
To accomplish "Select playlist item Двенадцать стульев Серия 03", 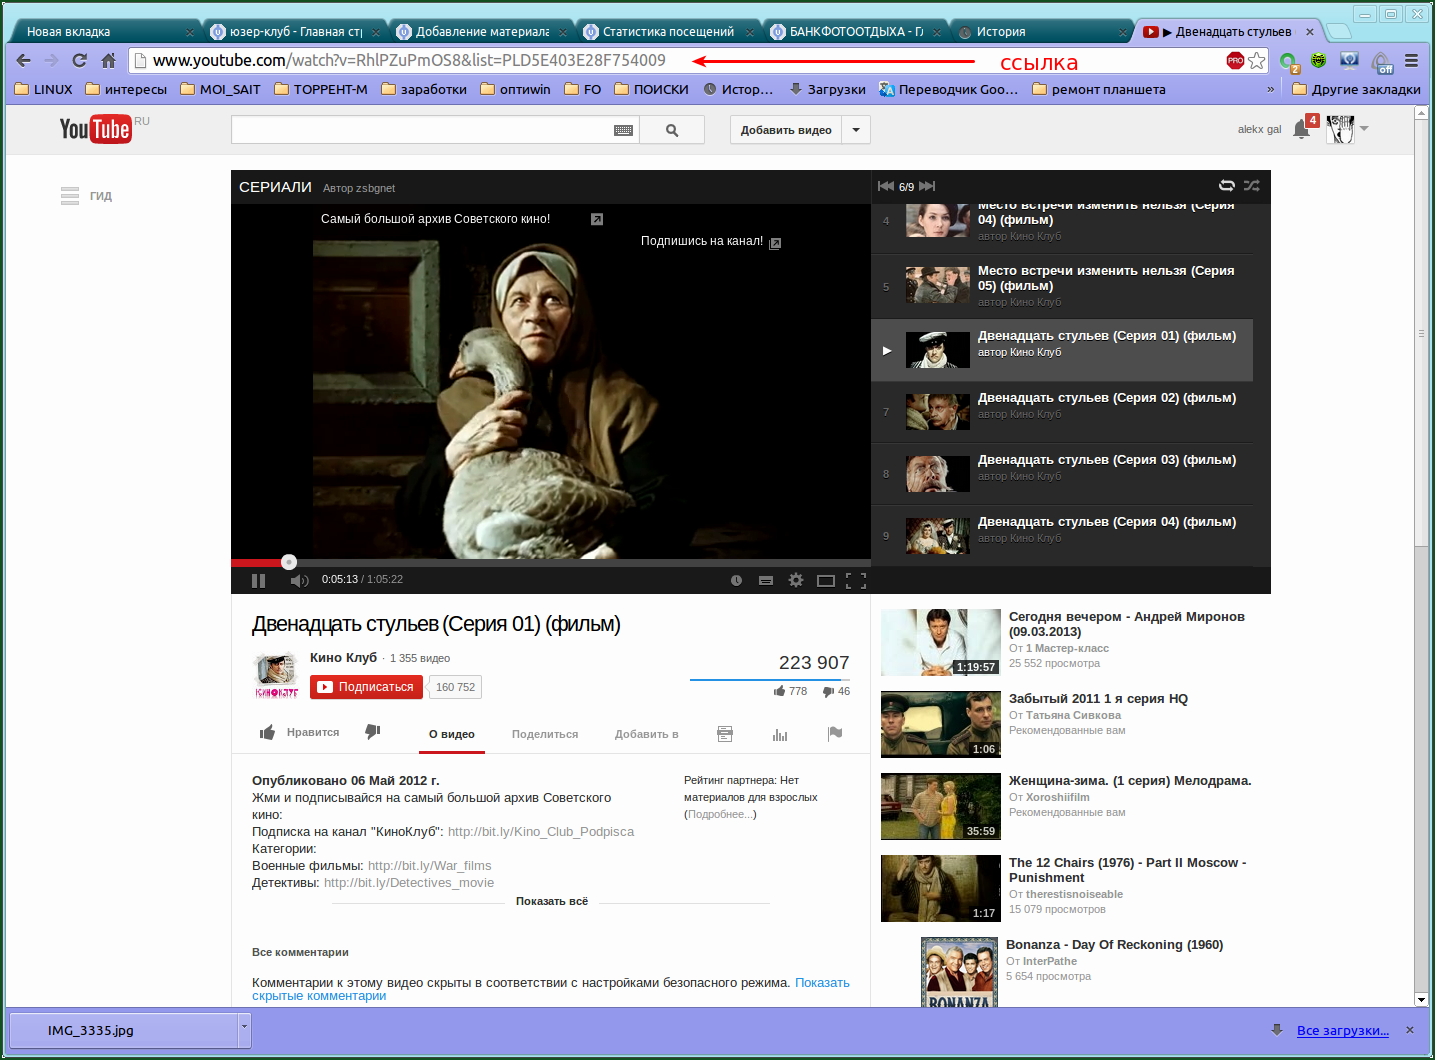I will click(x=1062, y=473).
